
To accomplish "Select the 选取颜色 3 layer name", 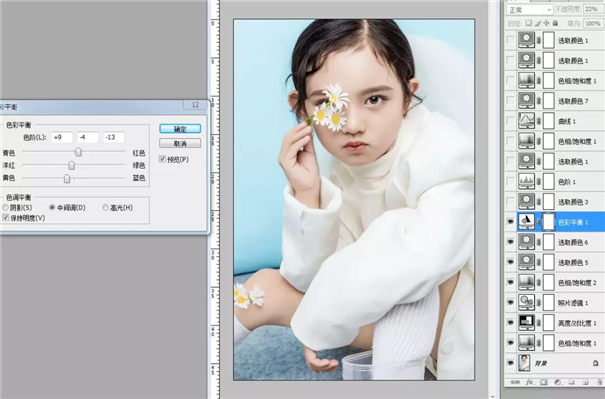I will [573, 202].
